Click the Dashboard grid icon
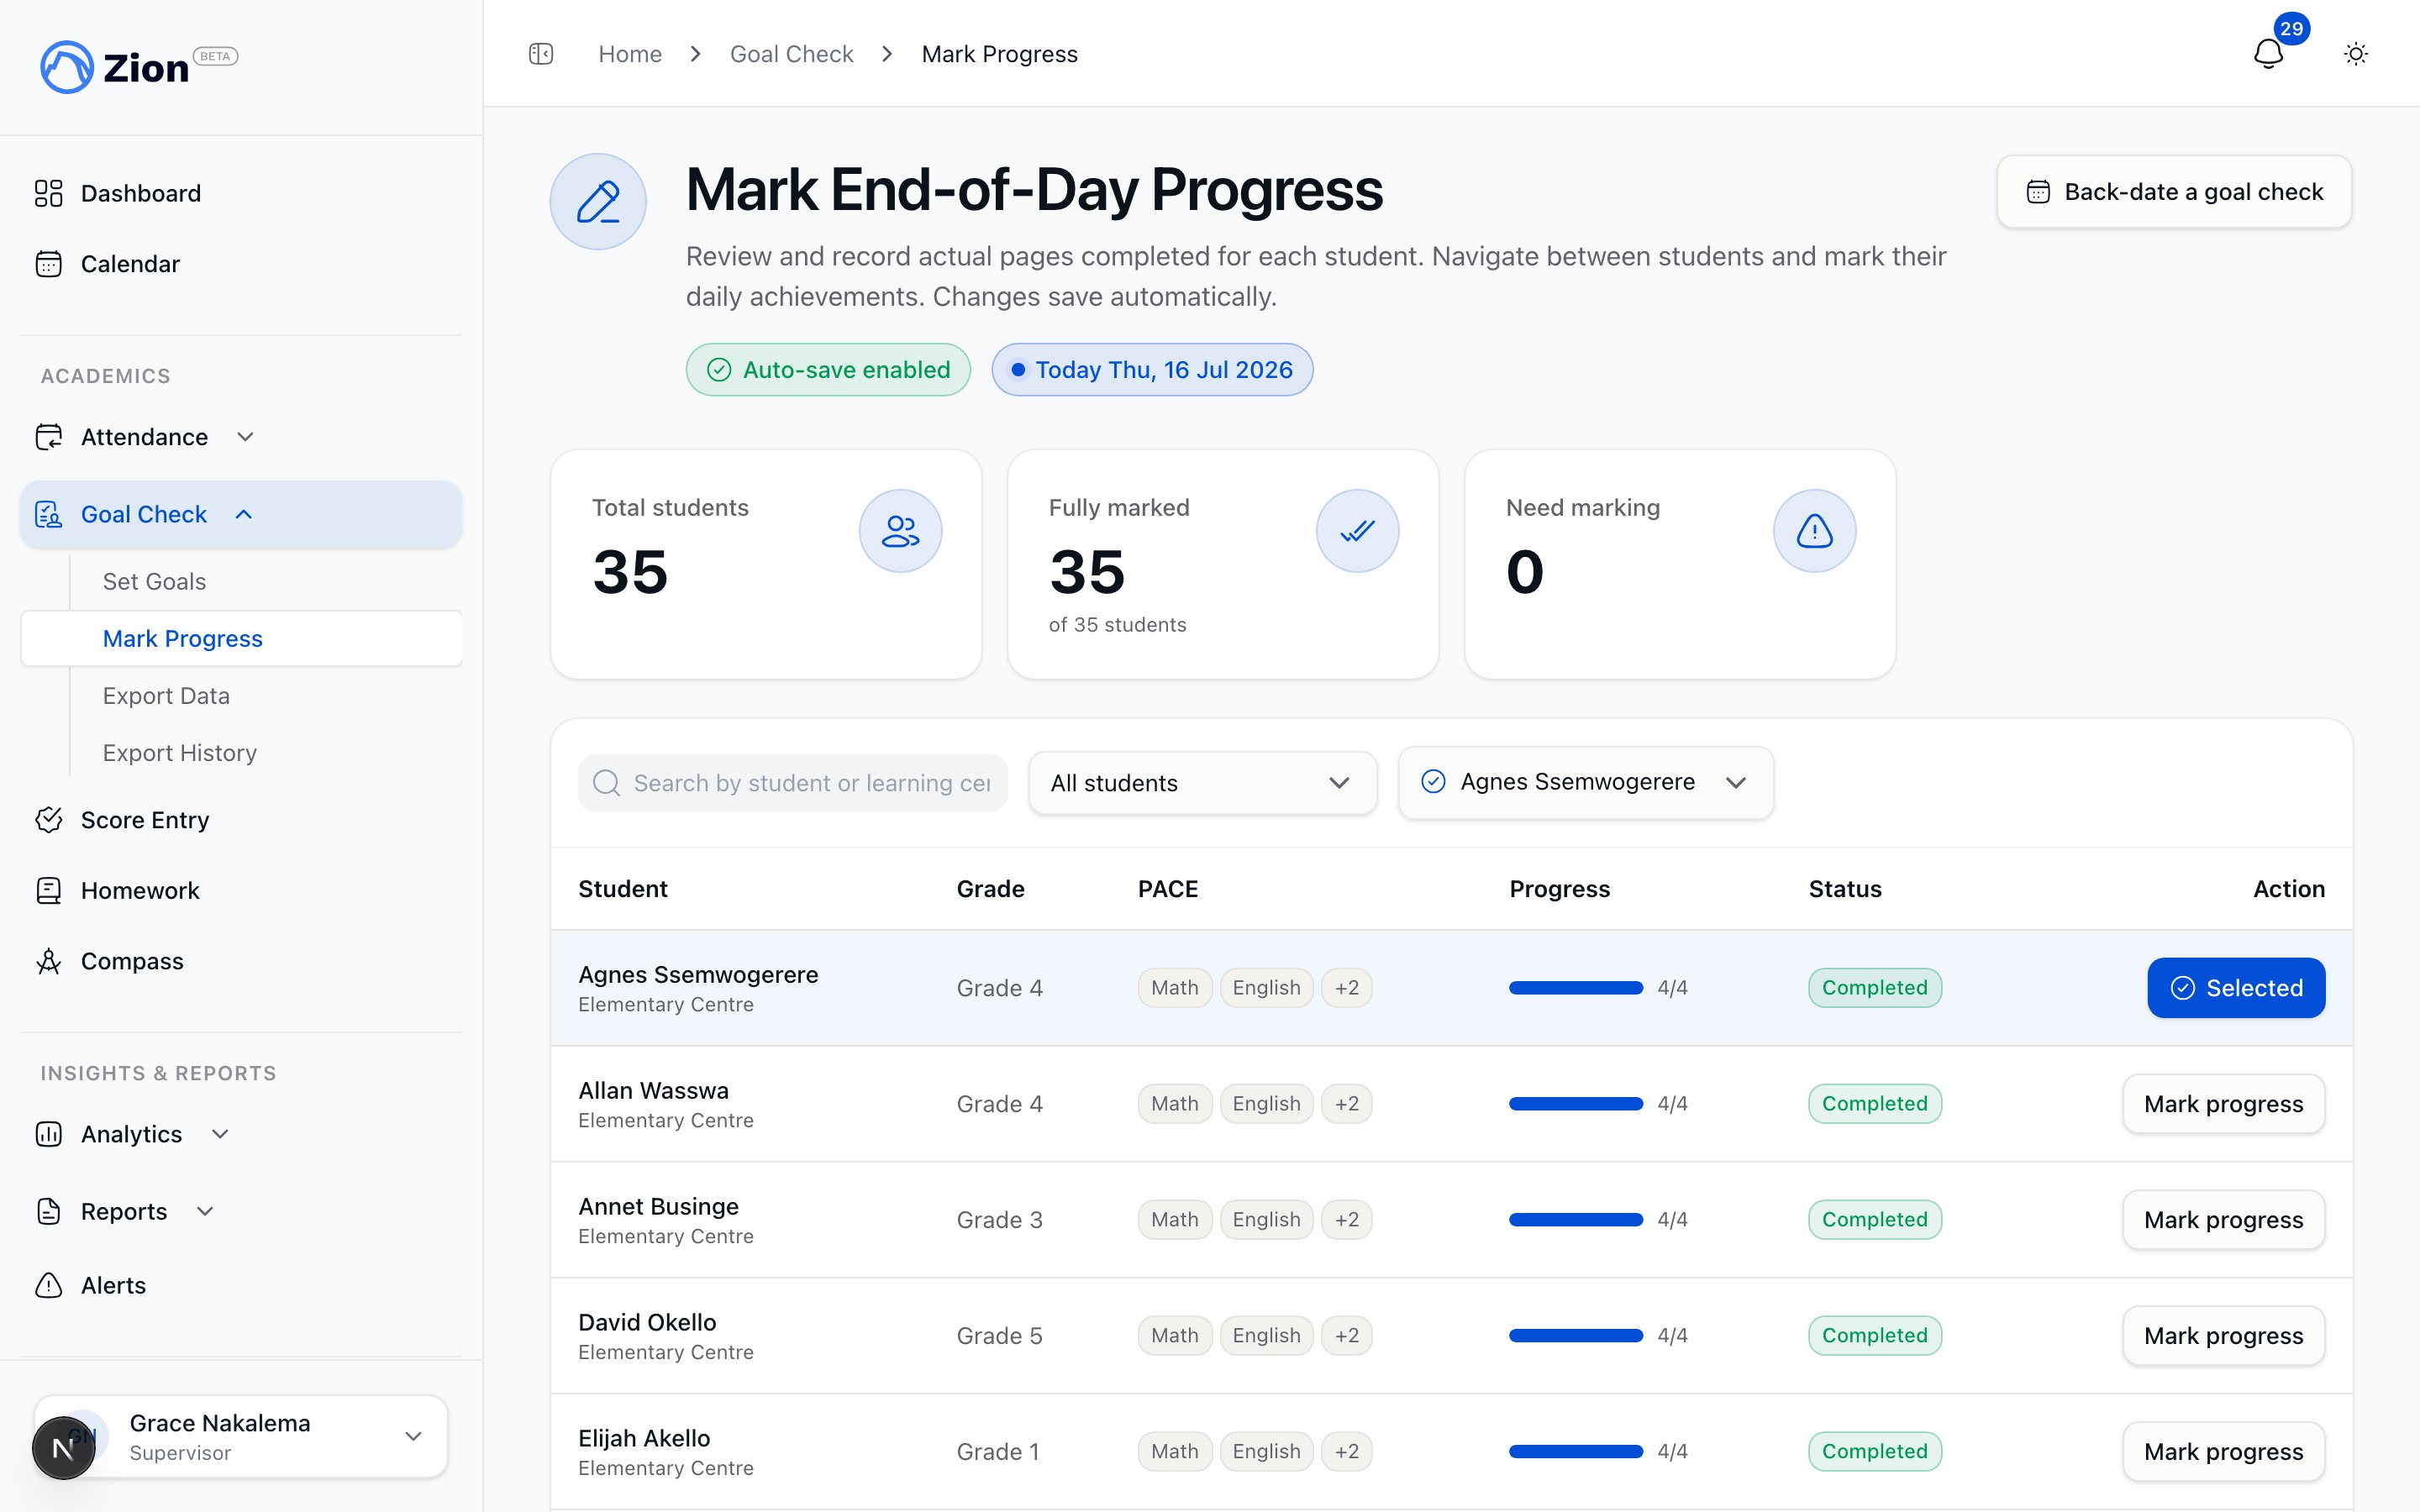Screen dimensions: 2420x1512 48,193
